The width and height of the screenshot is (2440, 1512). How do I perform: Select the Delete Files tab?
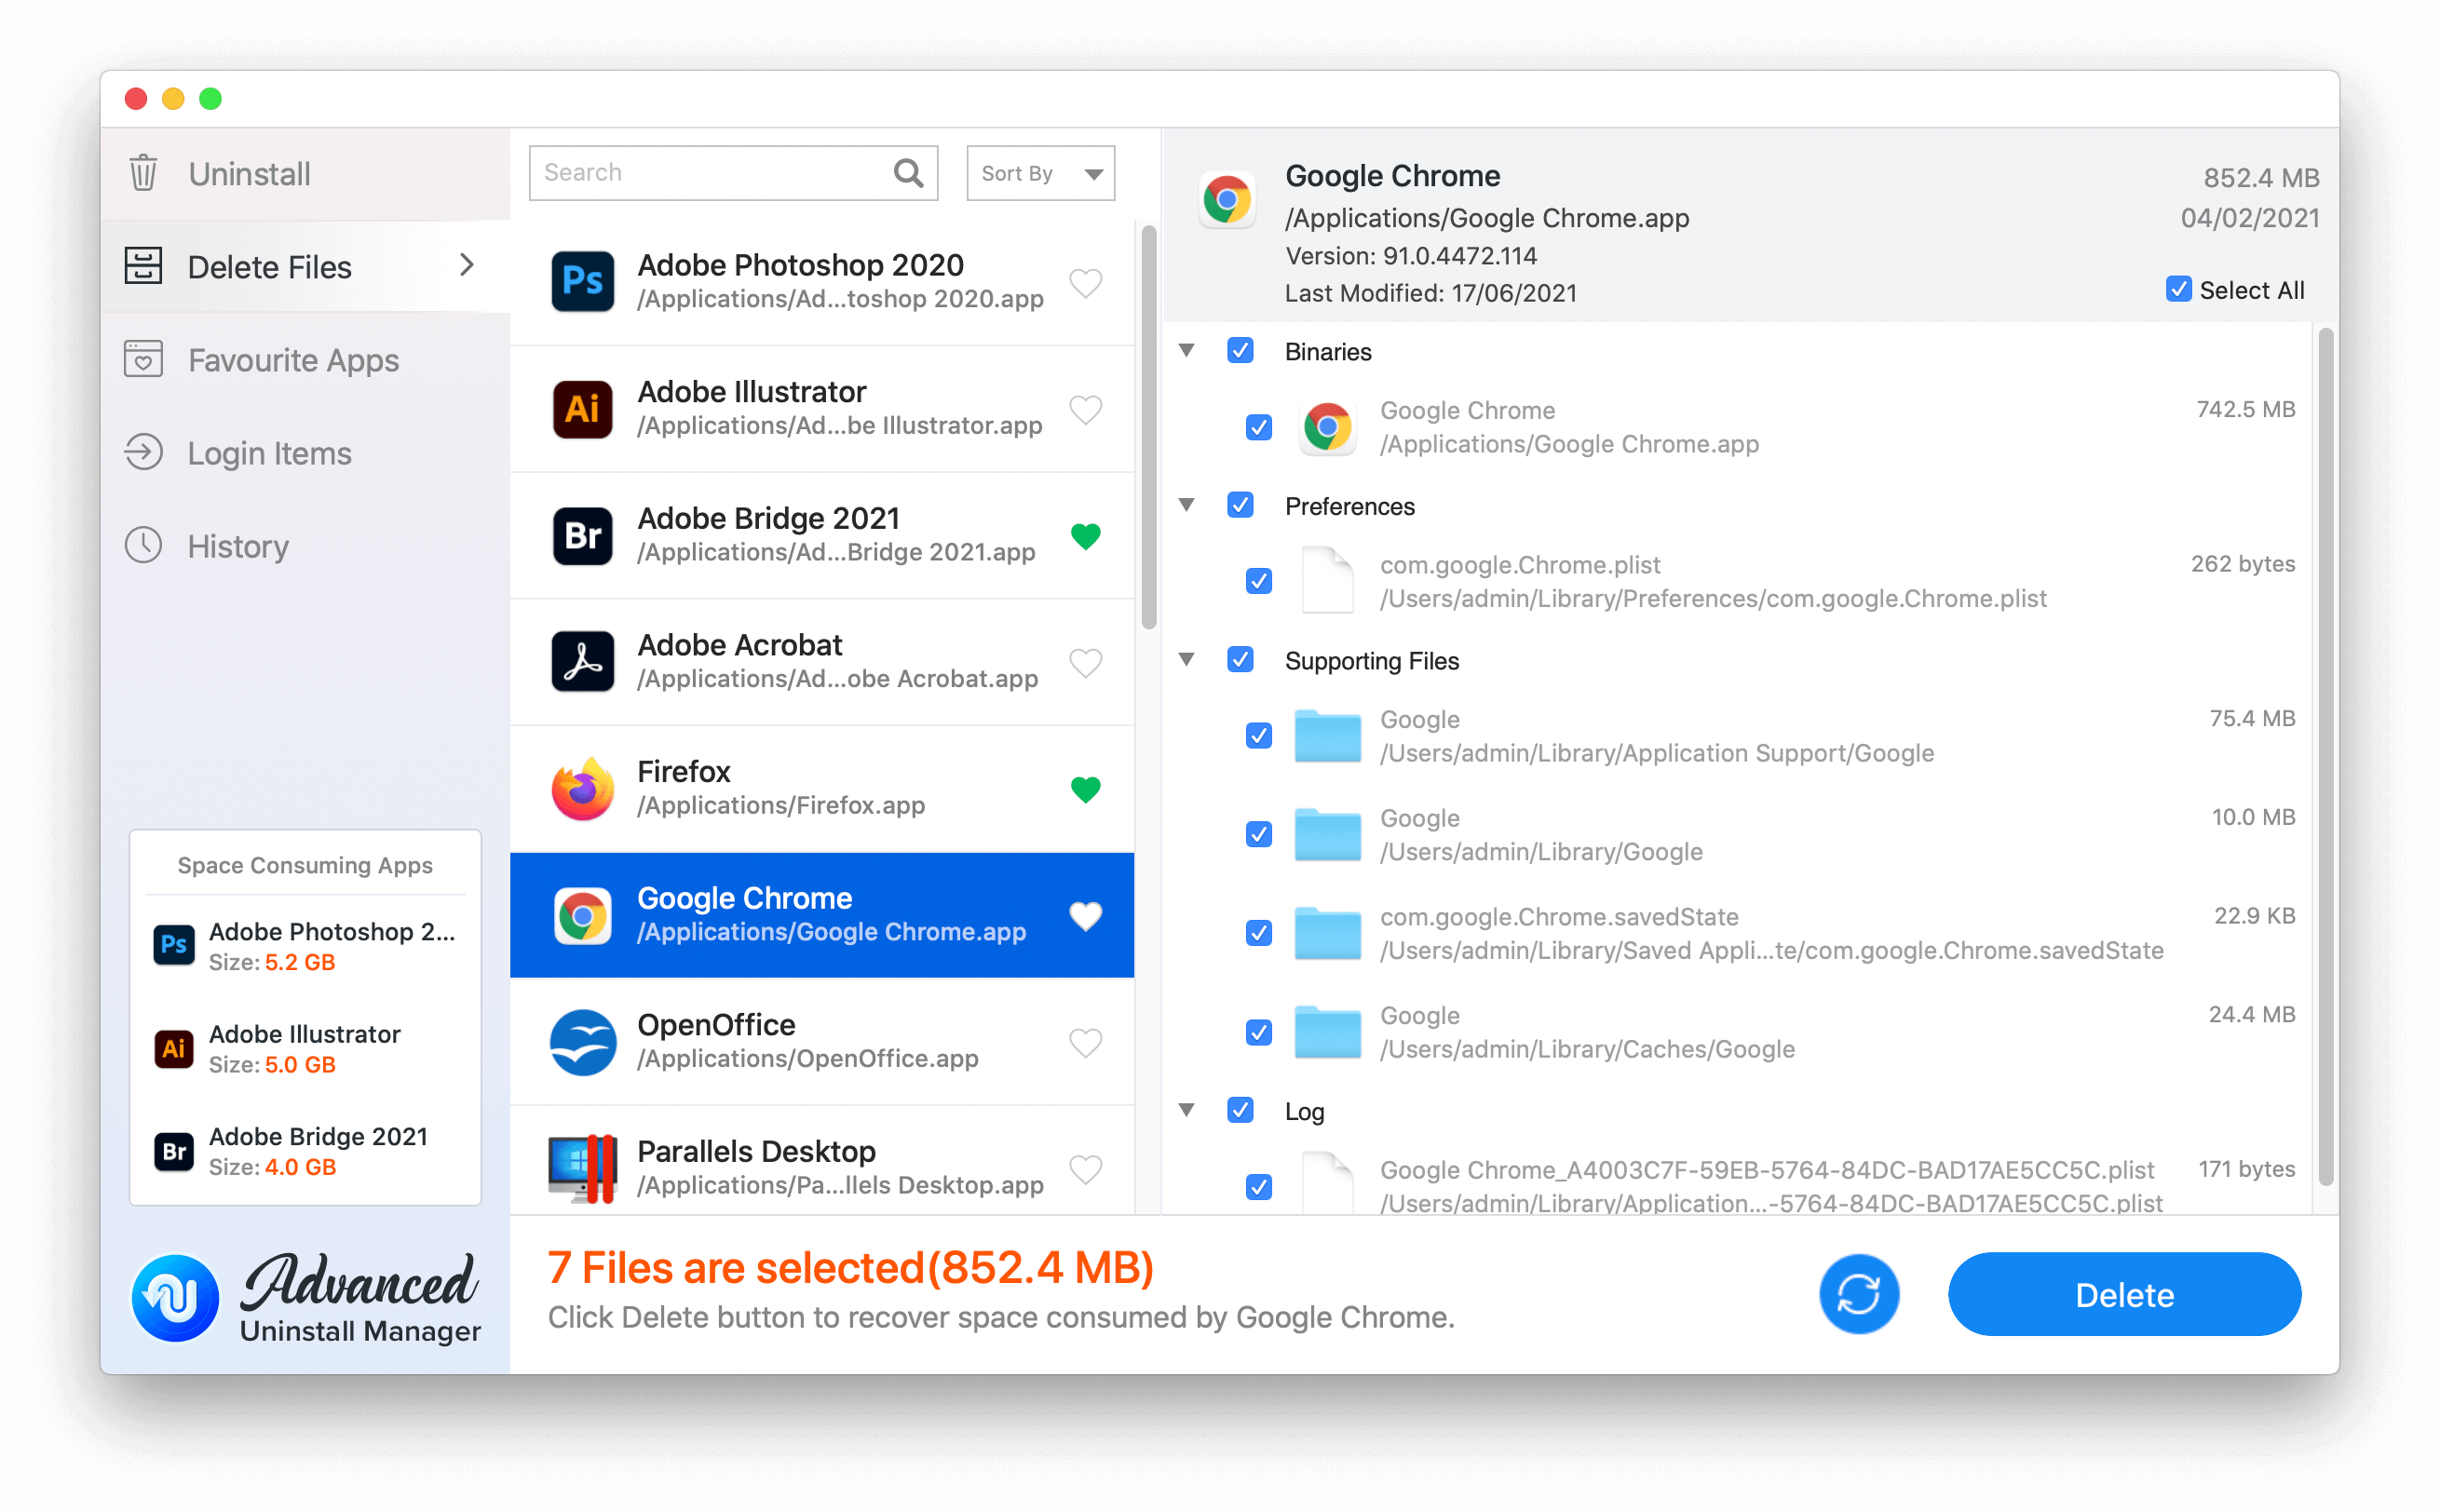[x=305, y=267]
